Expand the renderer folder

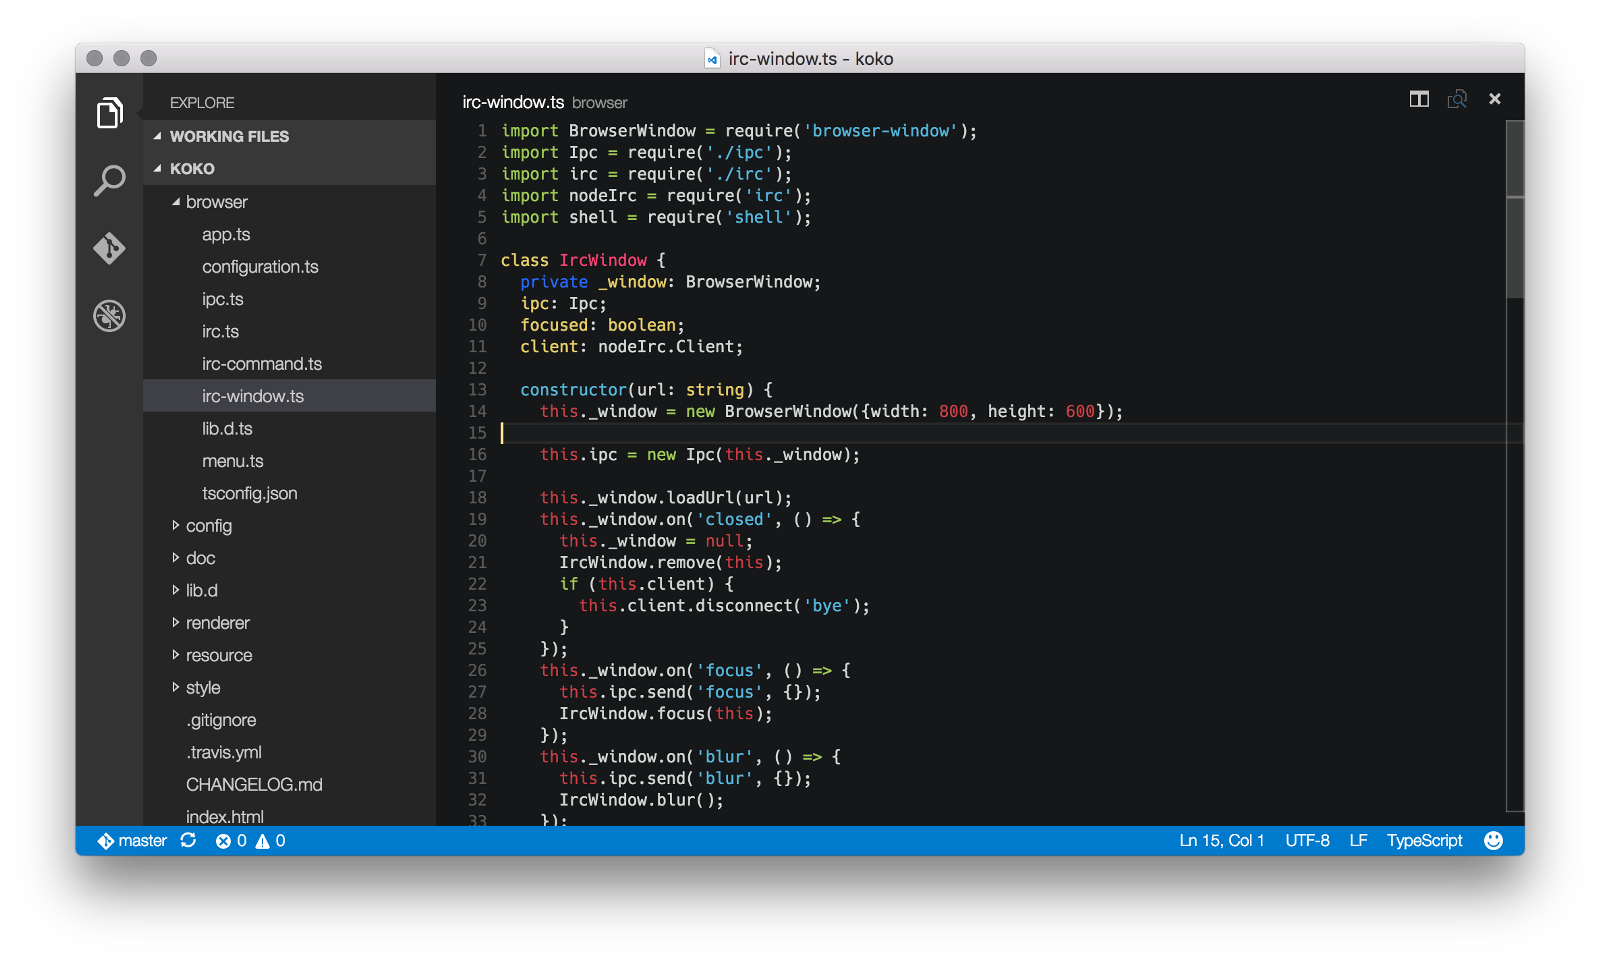point(176,623)
